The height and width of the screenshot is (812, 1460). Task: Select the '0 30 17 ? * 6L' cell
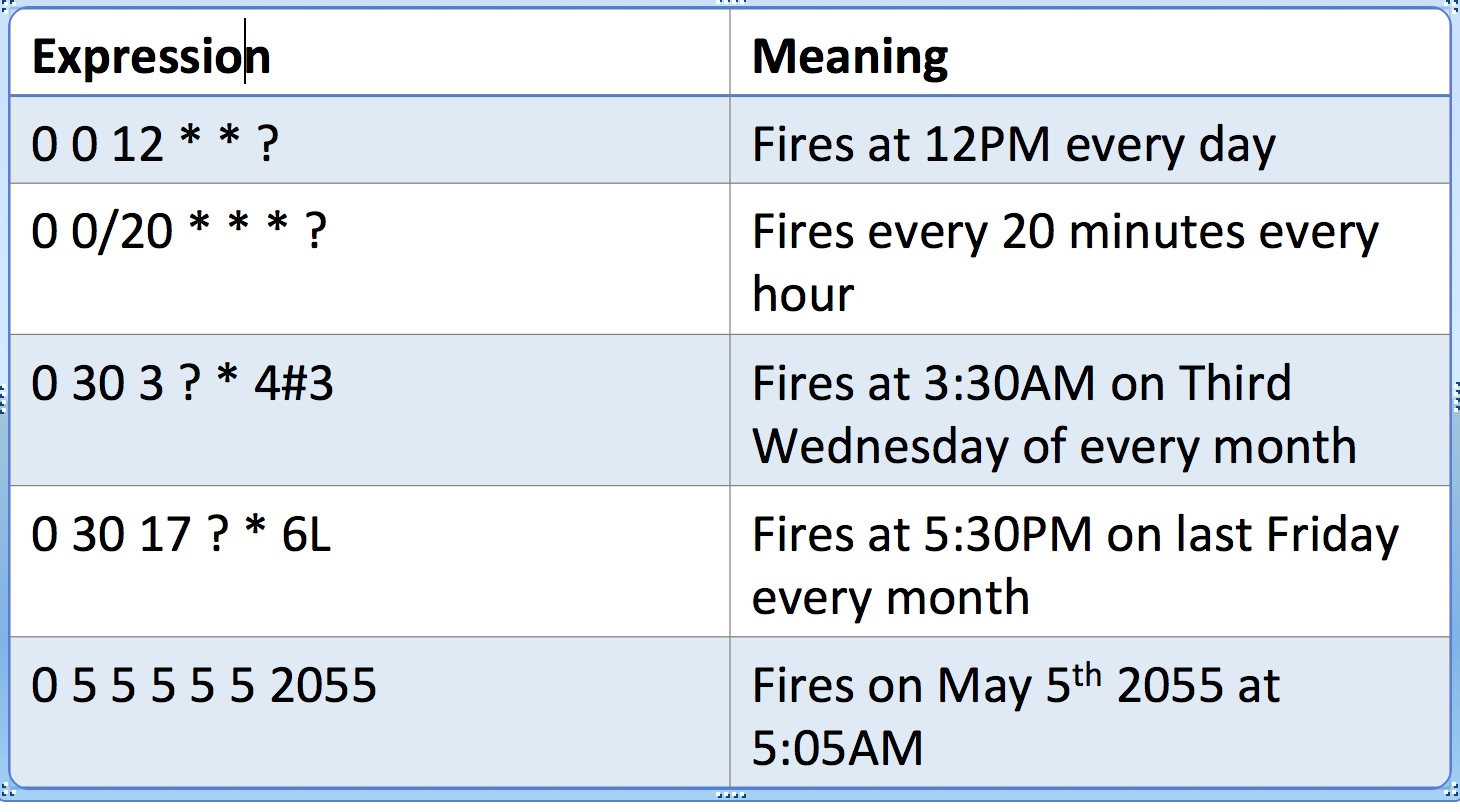370,561
